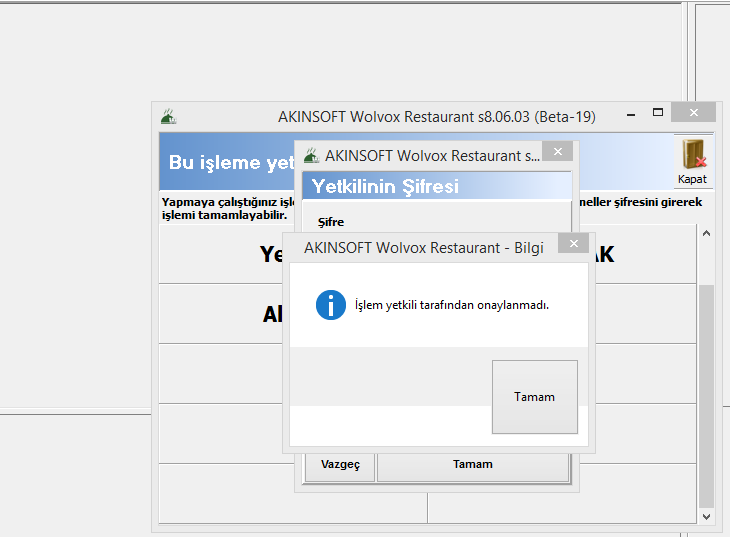Click the 'işlemi tamamlayabilir.' text line
The width and height of the screenshot is (730, 537).
coord(224,215)
